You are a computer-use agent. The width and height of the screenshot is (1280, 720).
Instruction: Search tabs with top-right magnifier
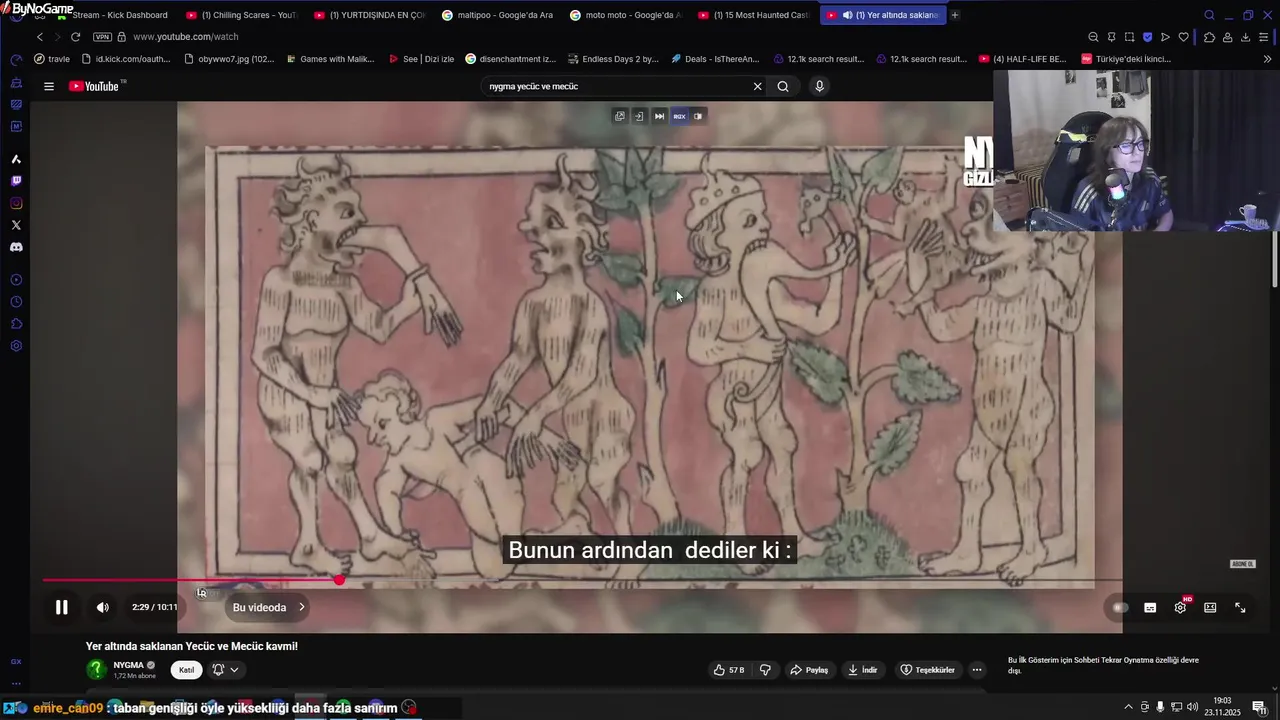[1209, 15]
